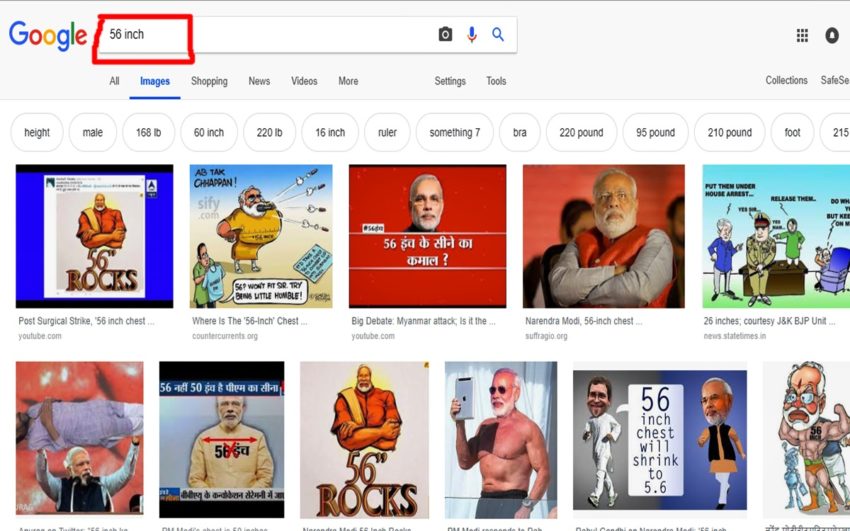Select the "ruler" suggestion chip
This screenshot has height=531, width=850.
[387, 132]
